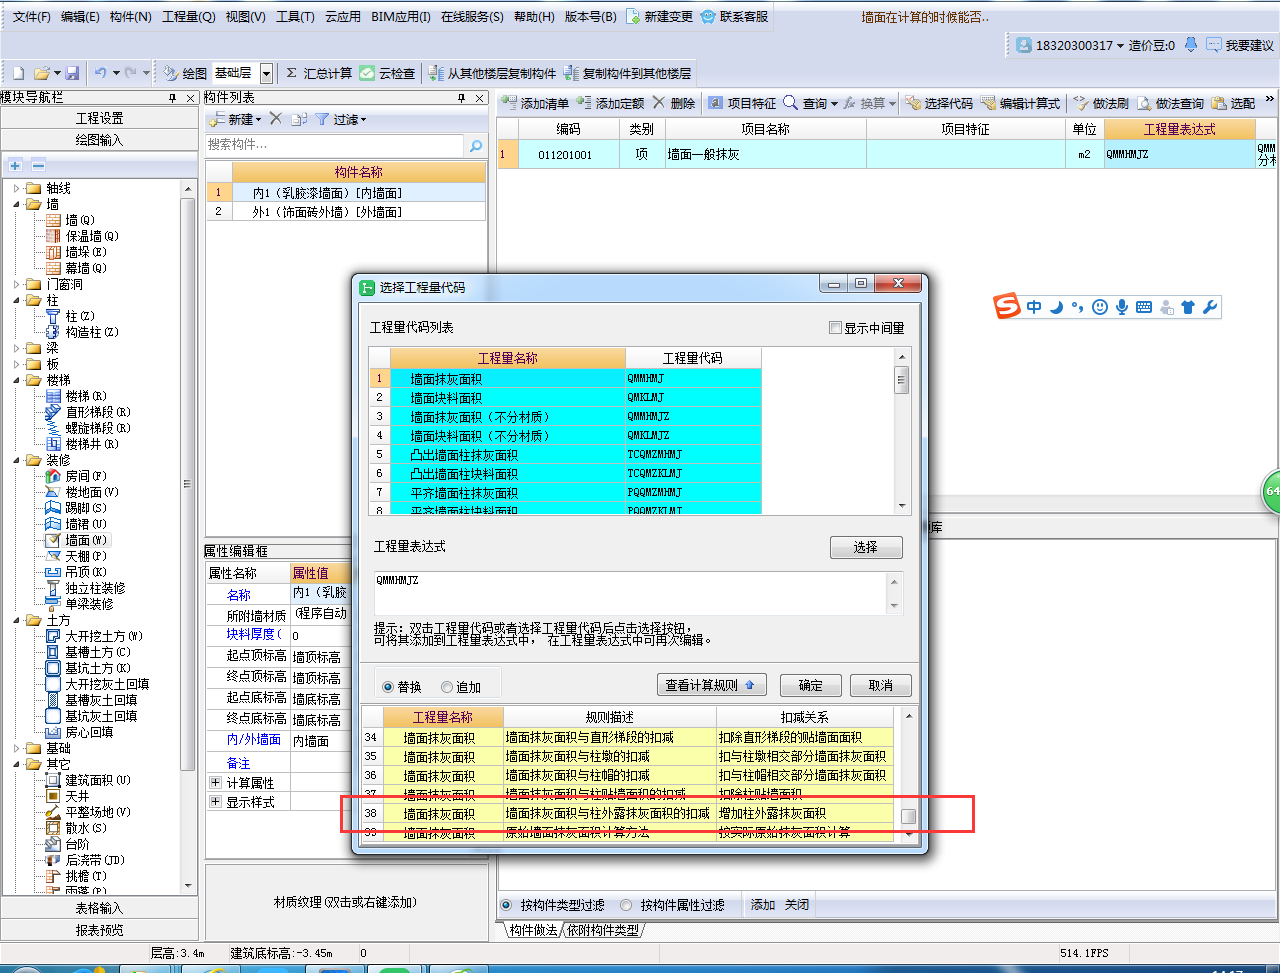Click 删除 in the quota toolbar

pos(674,103)
